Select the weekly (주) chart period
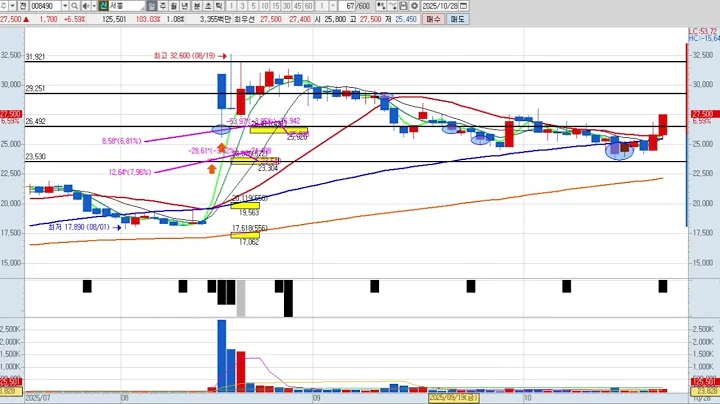The image size is (720, 404). (163, 6)
